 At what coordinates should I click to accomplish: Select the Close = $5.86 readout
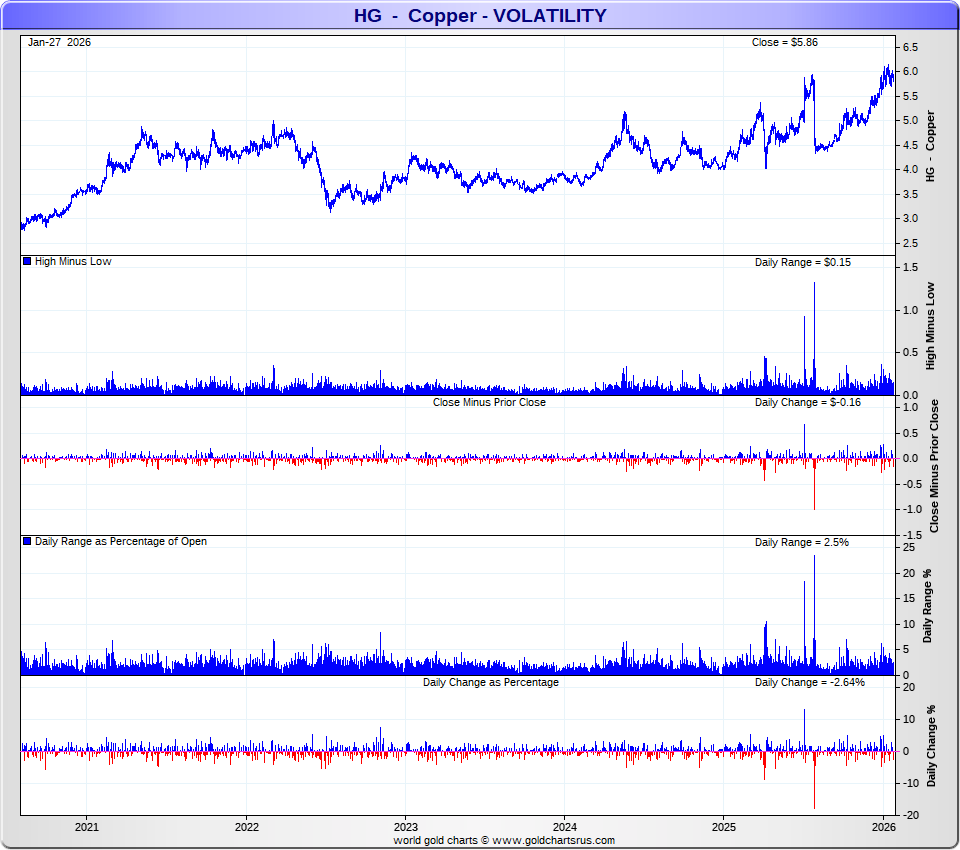(785, 42)
